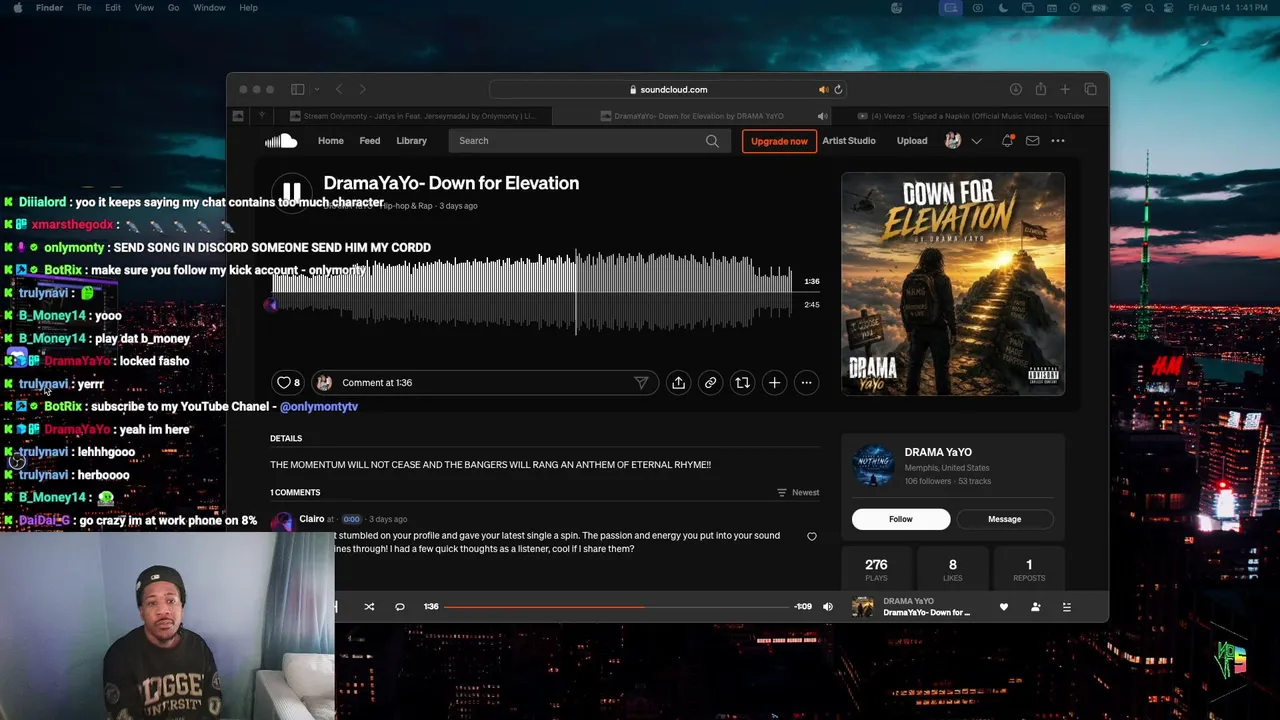This screenshot has width=1280, height=720.
Task: Open the Down for Elevation album artwork
Action: [953, 284]
